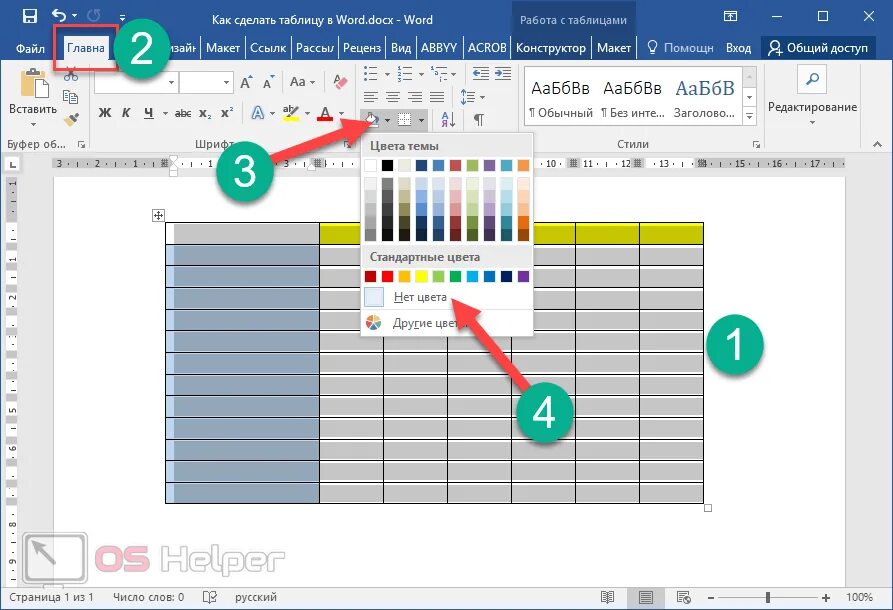The image size is (893, 610).
Task: Toggle italic with the К button
Action: 126,113
